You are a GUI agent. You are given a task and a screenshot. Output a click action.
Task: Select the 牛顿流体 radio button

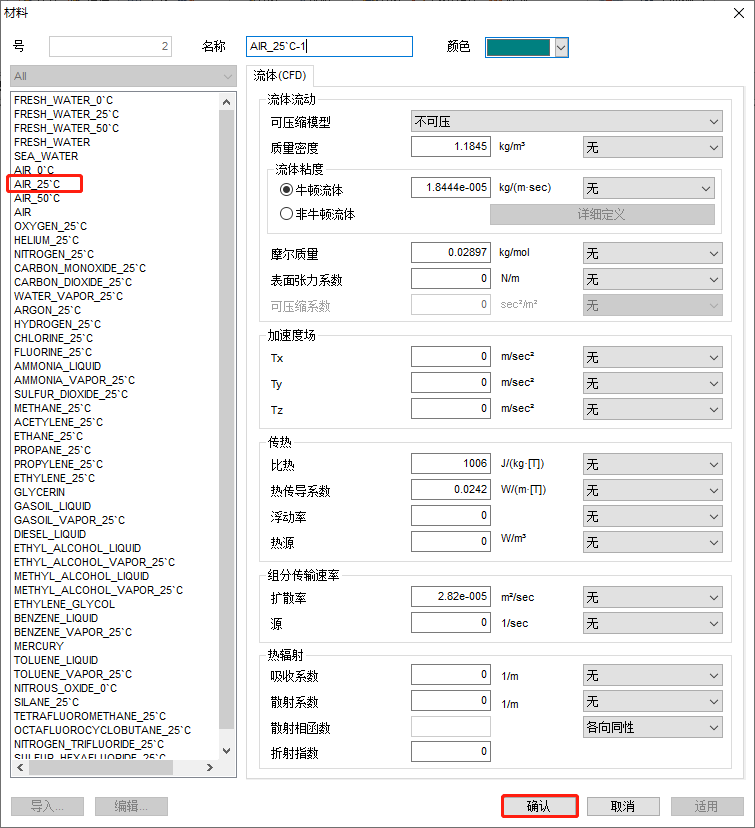pyautogui.click(x=286, y=188)
